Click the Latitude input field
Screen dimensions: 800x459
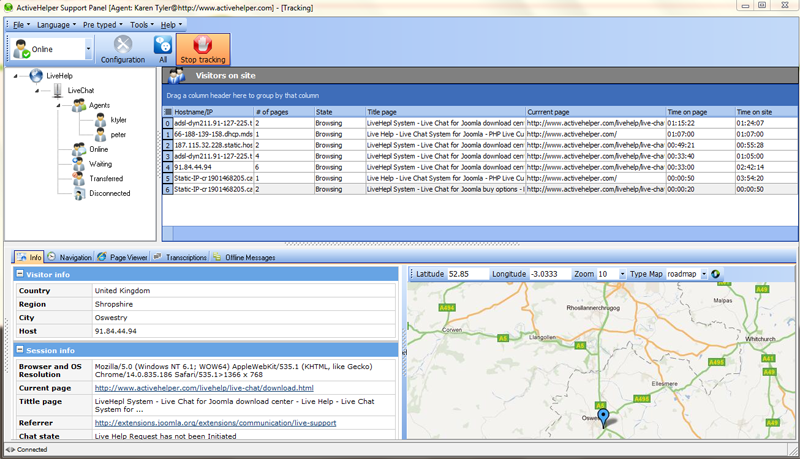pos(467,274)
